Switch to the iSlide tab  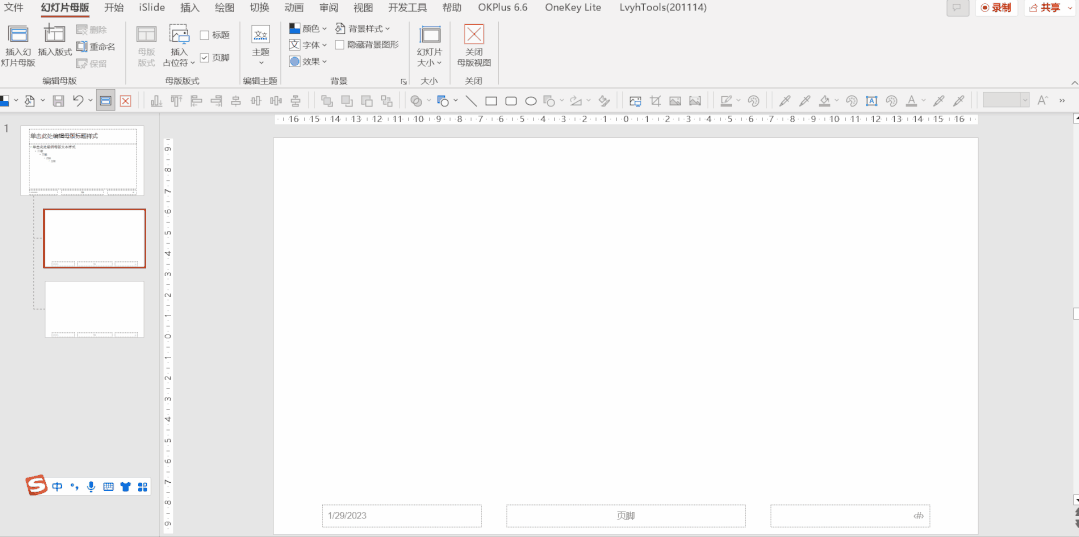tap(152, 8)
